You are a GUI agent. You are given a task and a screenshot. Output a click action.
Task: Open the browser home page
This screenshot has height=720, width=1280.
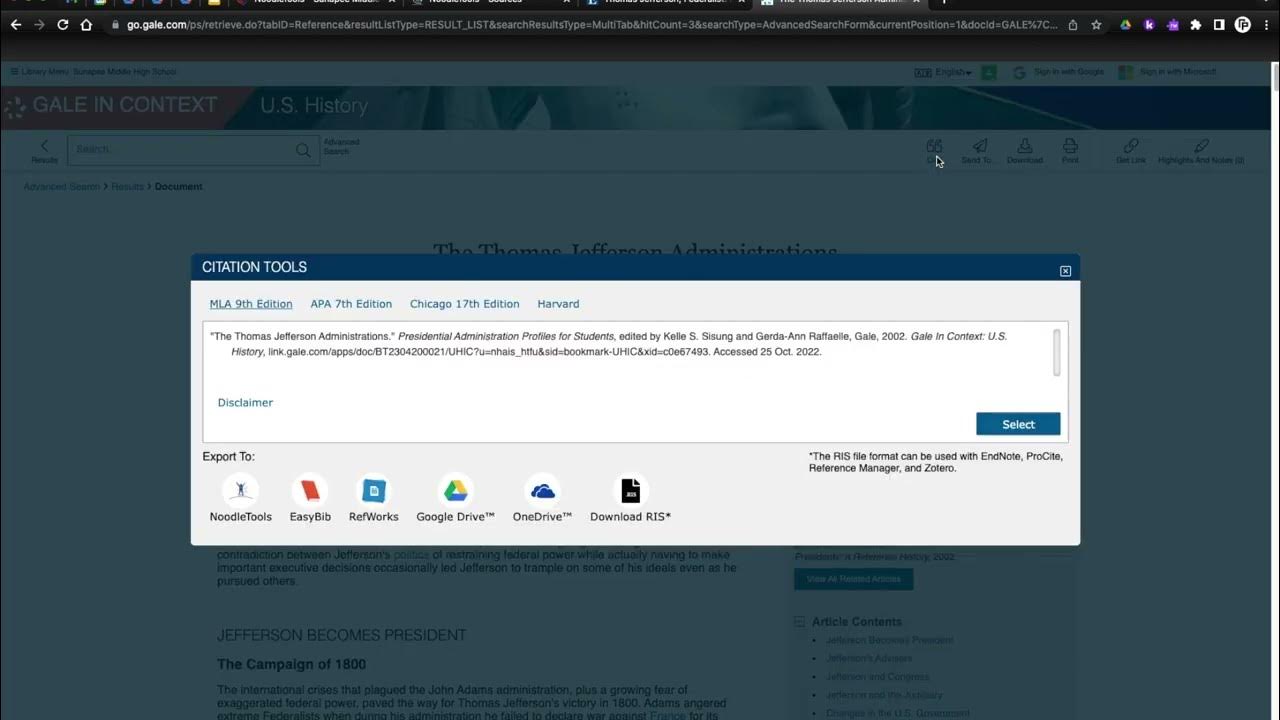pyautogui.click(x=86, y=25)
